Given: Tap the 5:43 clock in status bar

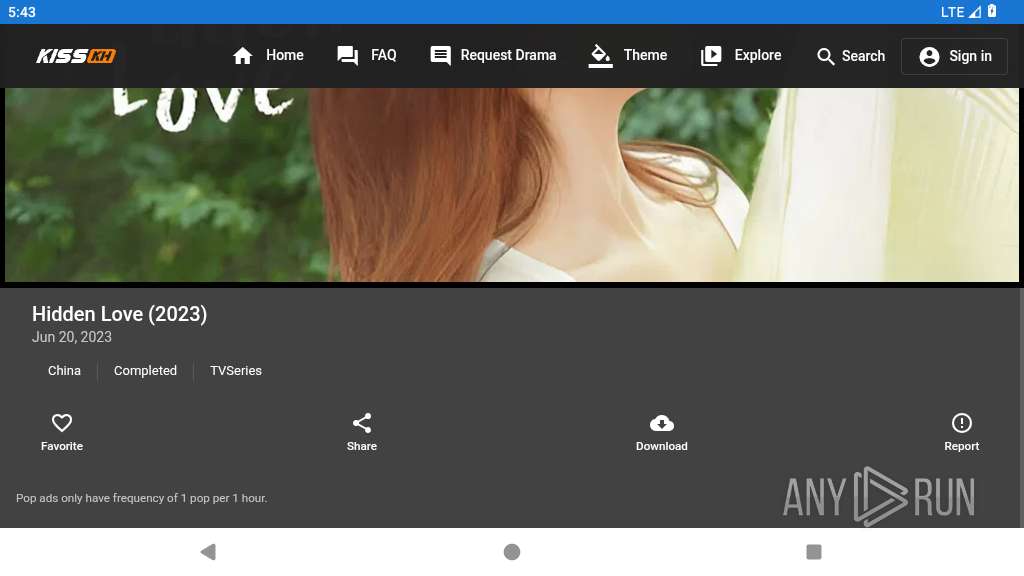Looking at the screenshot, I should pos(22,12).
